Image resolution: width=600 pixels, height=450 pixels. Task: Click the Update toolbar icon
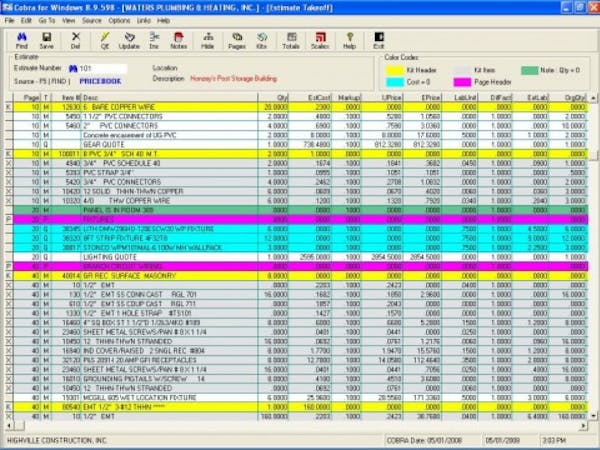(x=129, y=40)
